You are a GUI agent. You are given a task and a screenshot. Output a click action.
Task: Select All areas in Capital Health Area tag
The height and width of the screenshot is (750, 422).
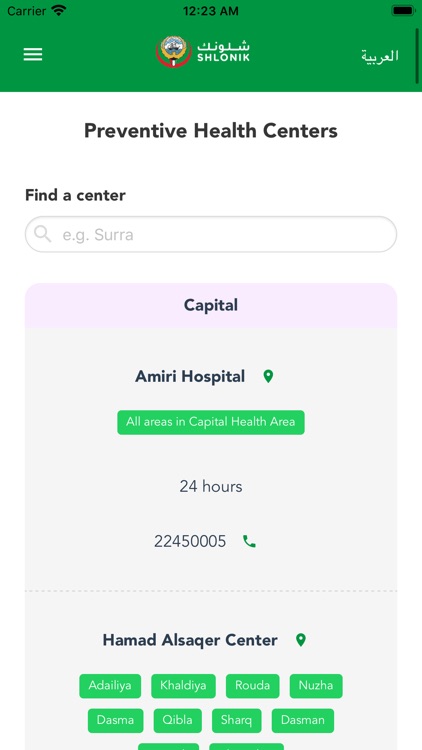(x=211, y=422)
